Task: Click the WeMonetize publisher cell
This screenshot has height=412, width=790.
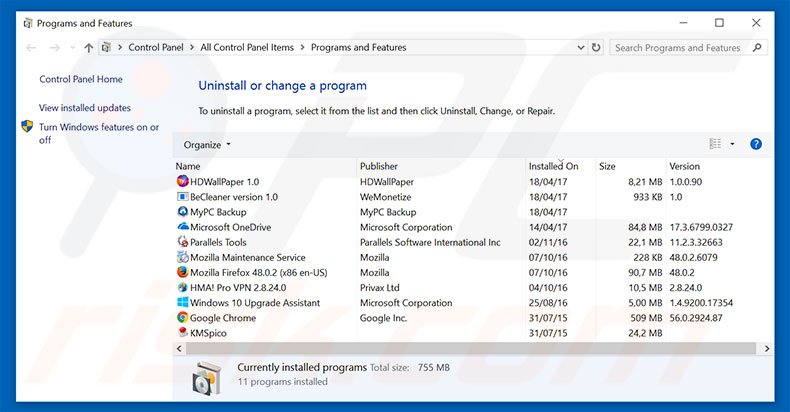Action: pyautogui.click(x=385, y=197)
